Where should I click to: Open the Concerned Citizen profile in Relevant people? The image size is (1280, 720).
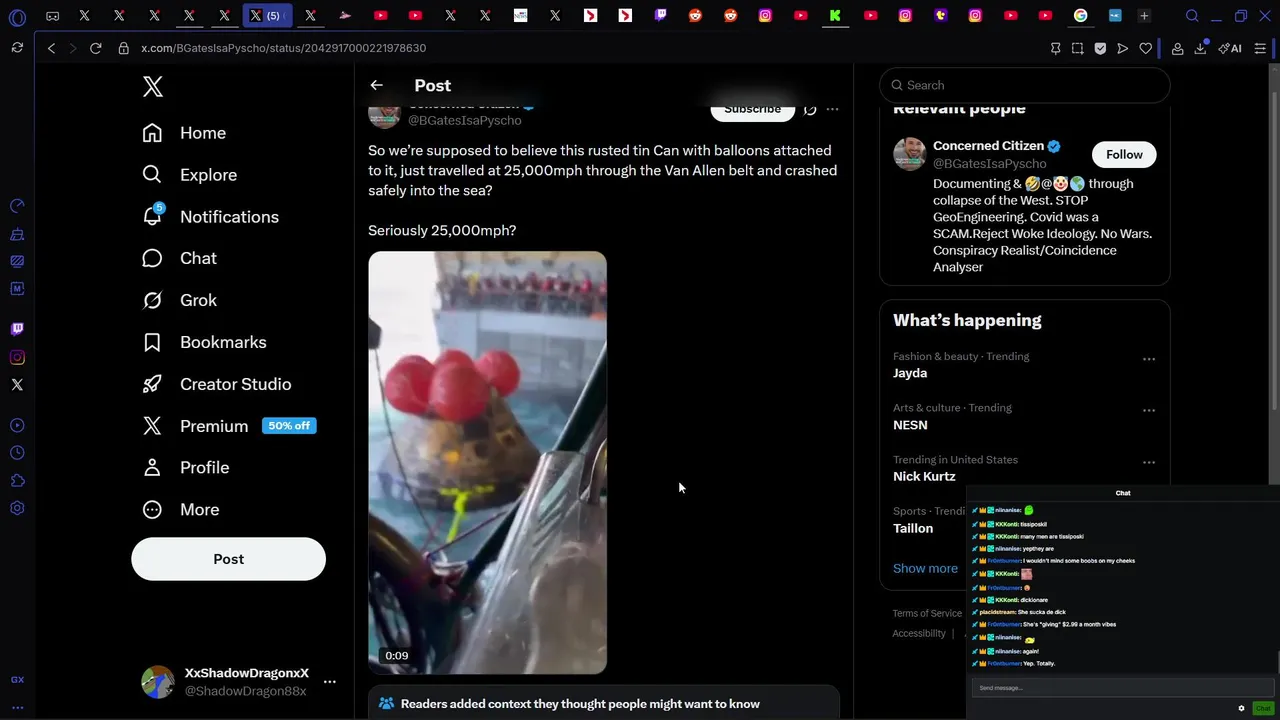pyautogui.click(x=988, y=146)
